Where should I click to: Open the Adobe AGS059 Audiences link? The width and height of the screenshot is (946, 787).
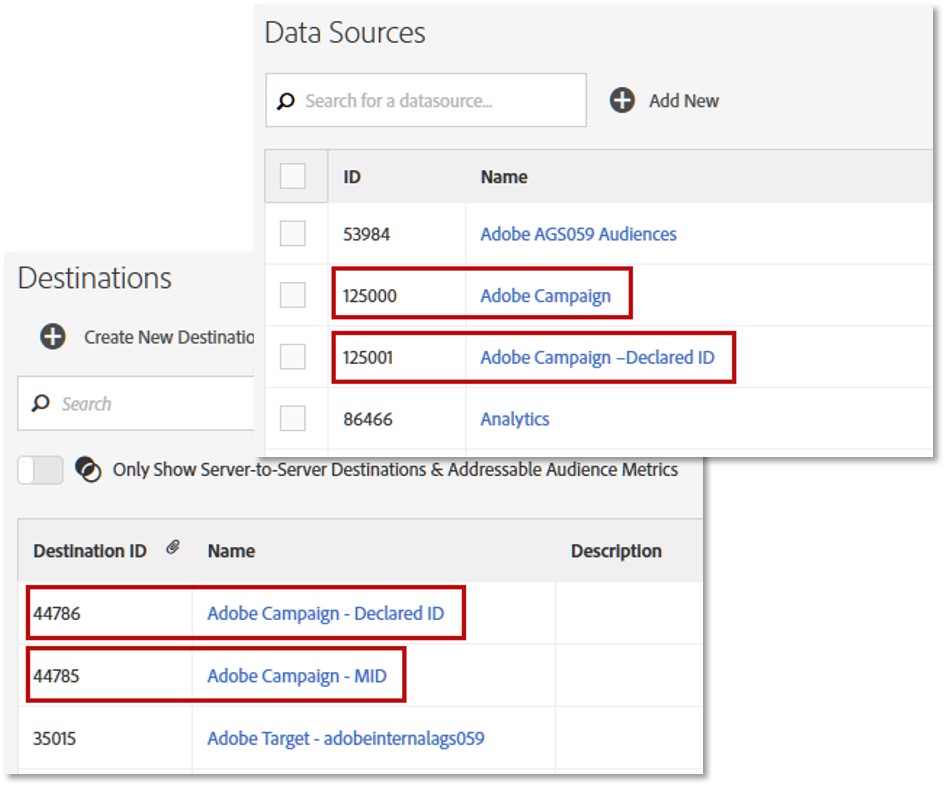coord(578,234)
